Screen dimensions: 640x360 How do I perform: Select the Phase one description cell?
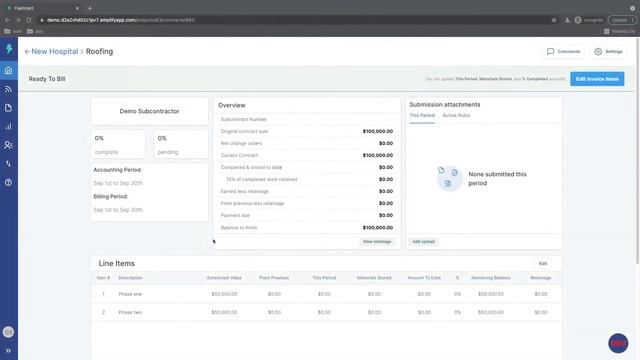click(130, 294)
